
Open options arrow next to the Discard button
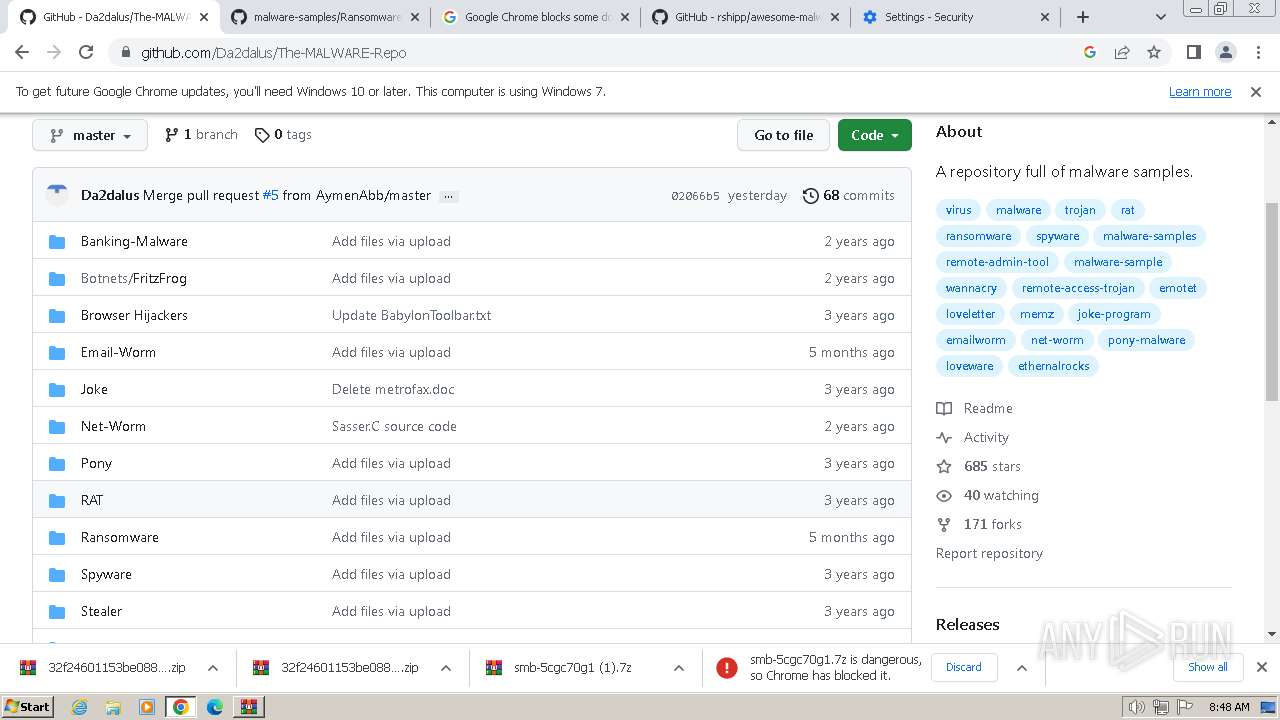click(x=1021, y=668)
